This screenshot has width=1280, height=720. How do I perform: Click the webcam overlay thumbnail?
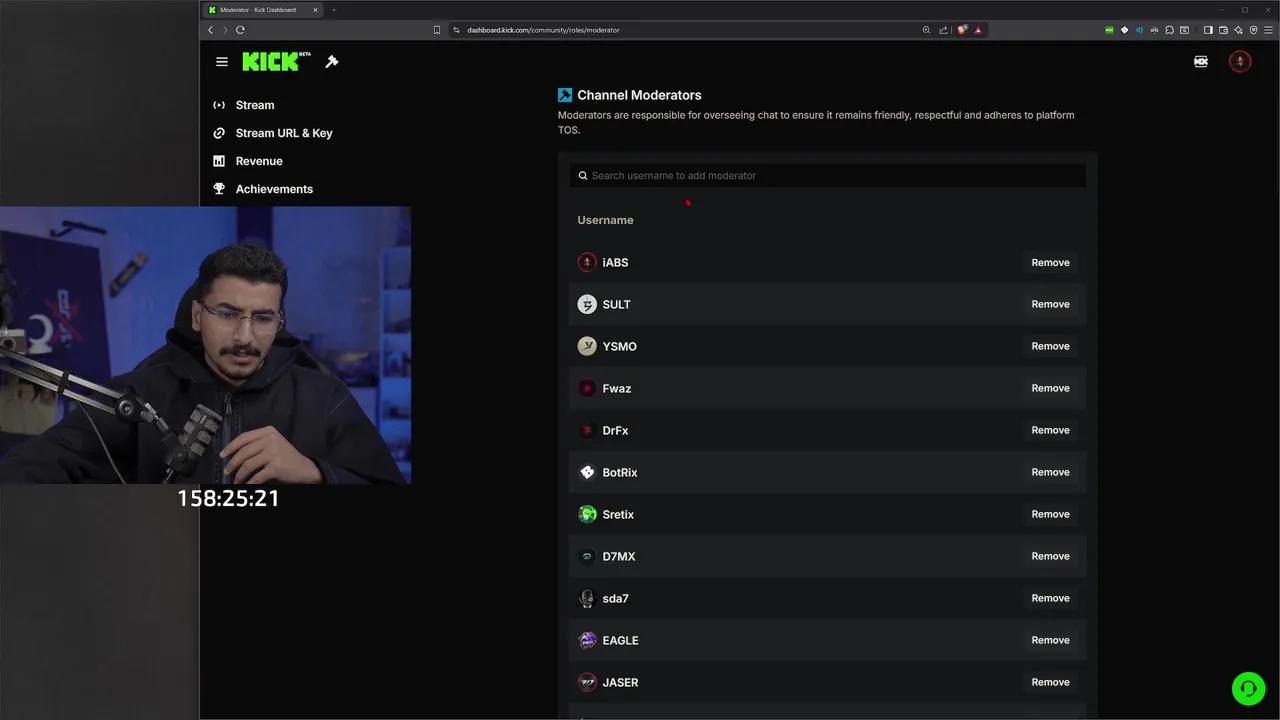[x=205, y=345]
